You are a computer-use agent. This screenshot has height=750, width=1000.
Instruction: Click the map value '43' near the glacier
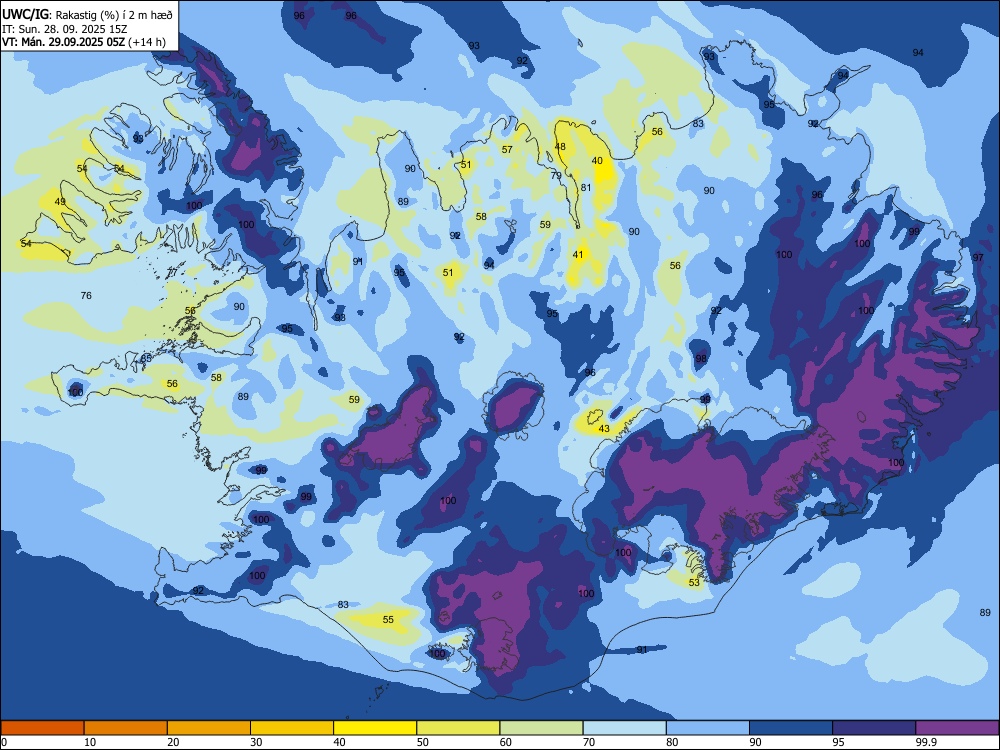(604, 429)
